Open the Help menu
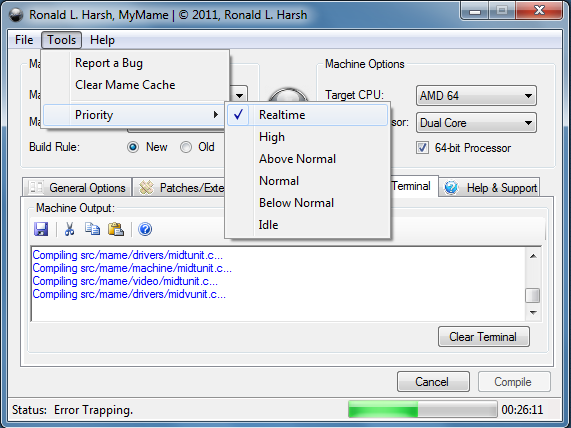 pos(102,40)
